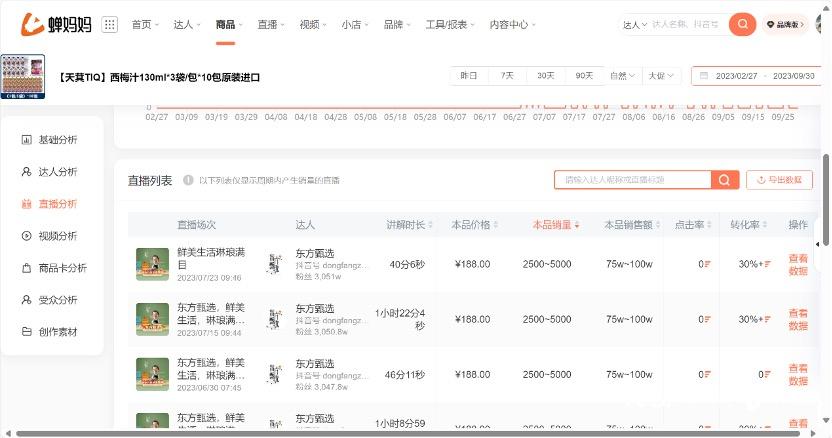Click 东方甄选 avatar in 07/15 row

click(275, 319)
